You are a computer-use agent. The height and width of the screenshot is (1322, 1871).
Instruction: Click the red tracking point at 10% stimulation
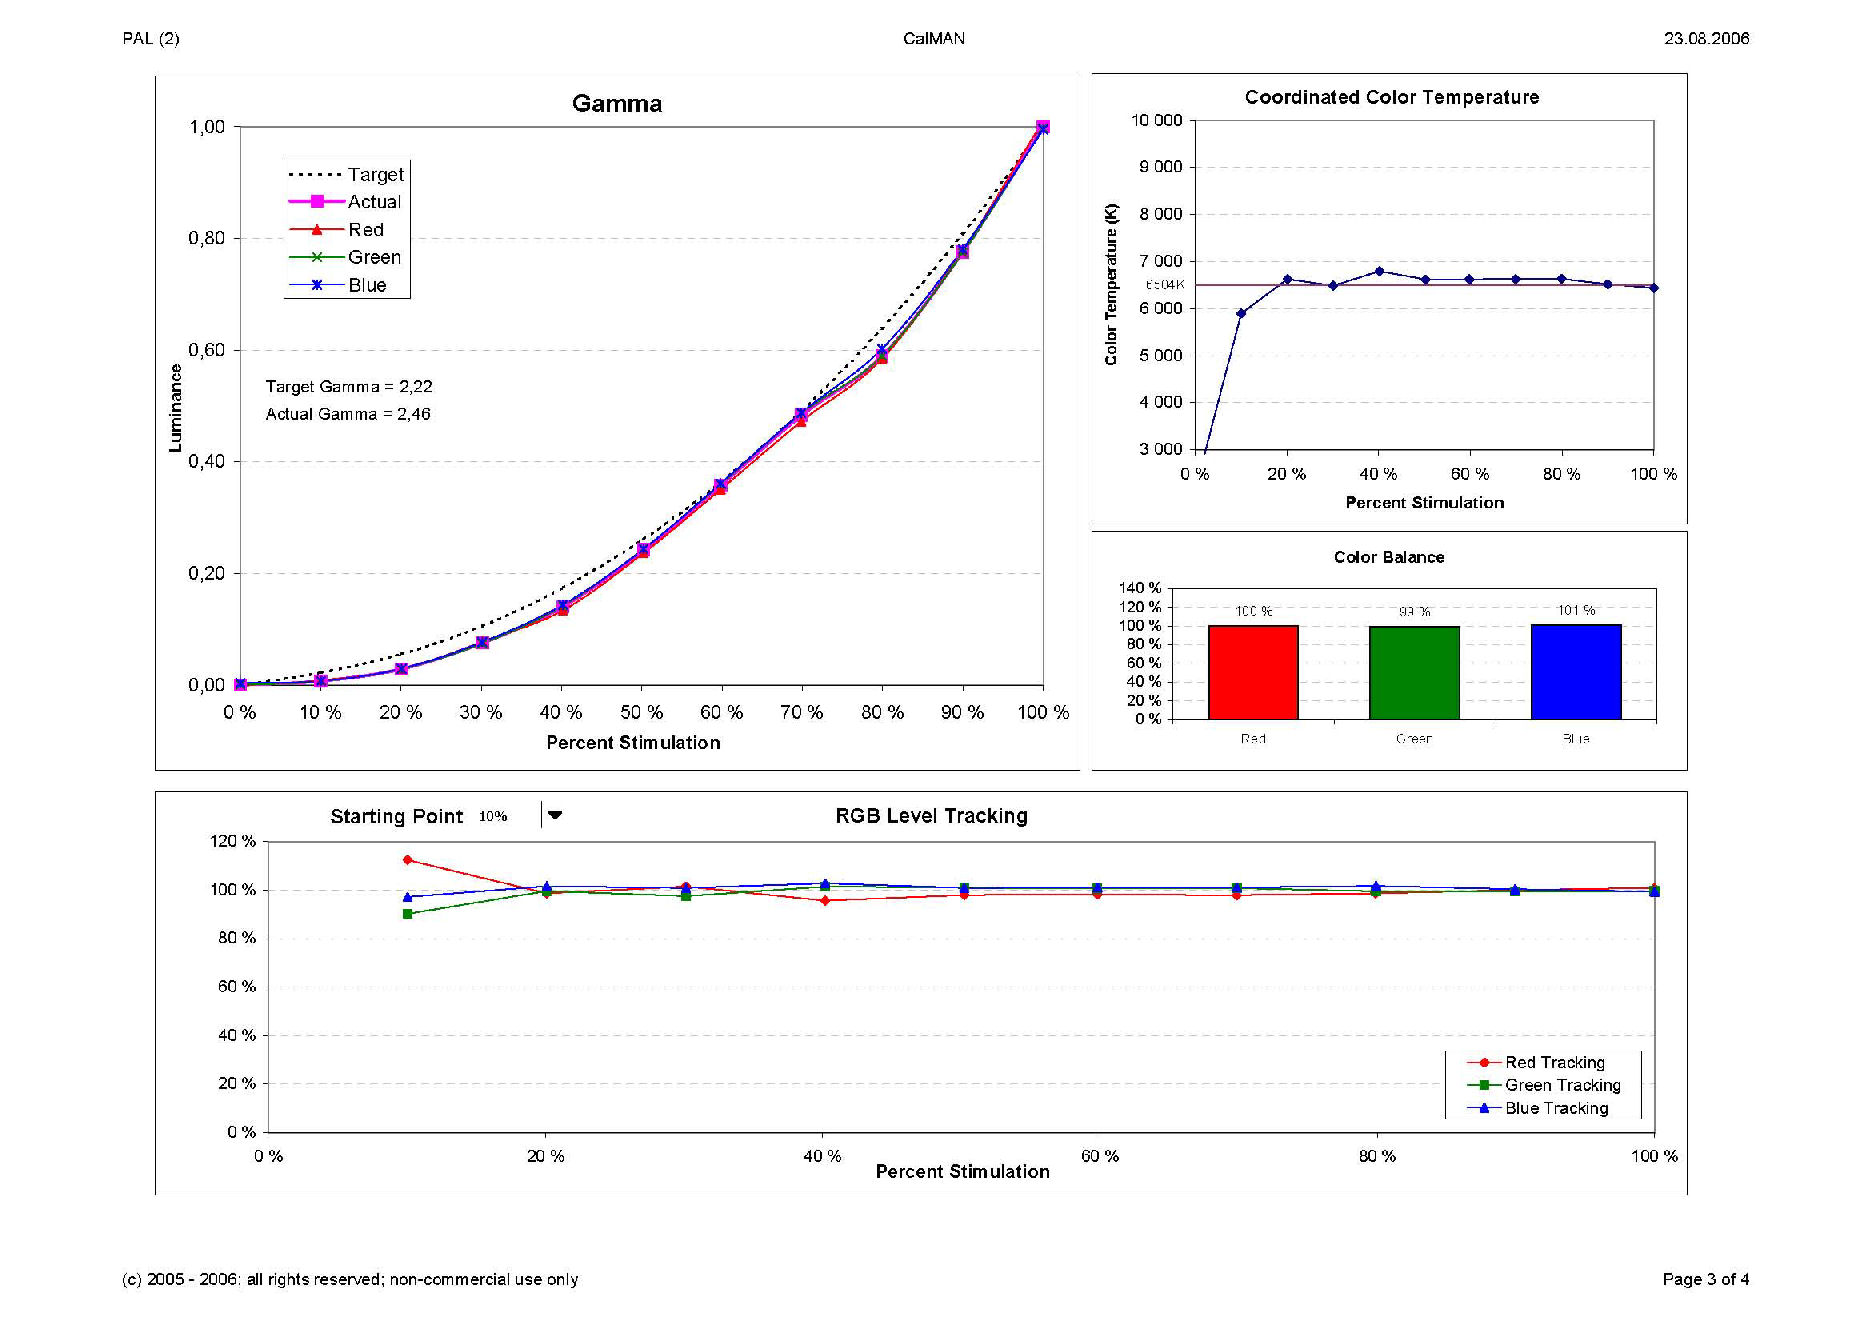[x=407, y=859]
